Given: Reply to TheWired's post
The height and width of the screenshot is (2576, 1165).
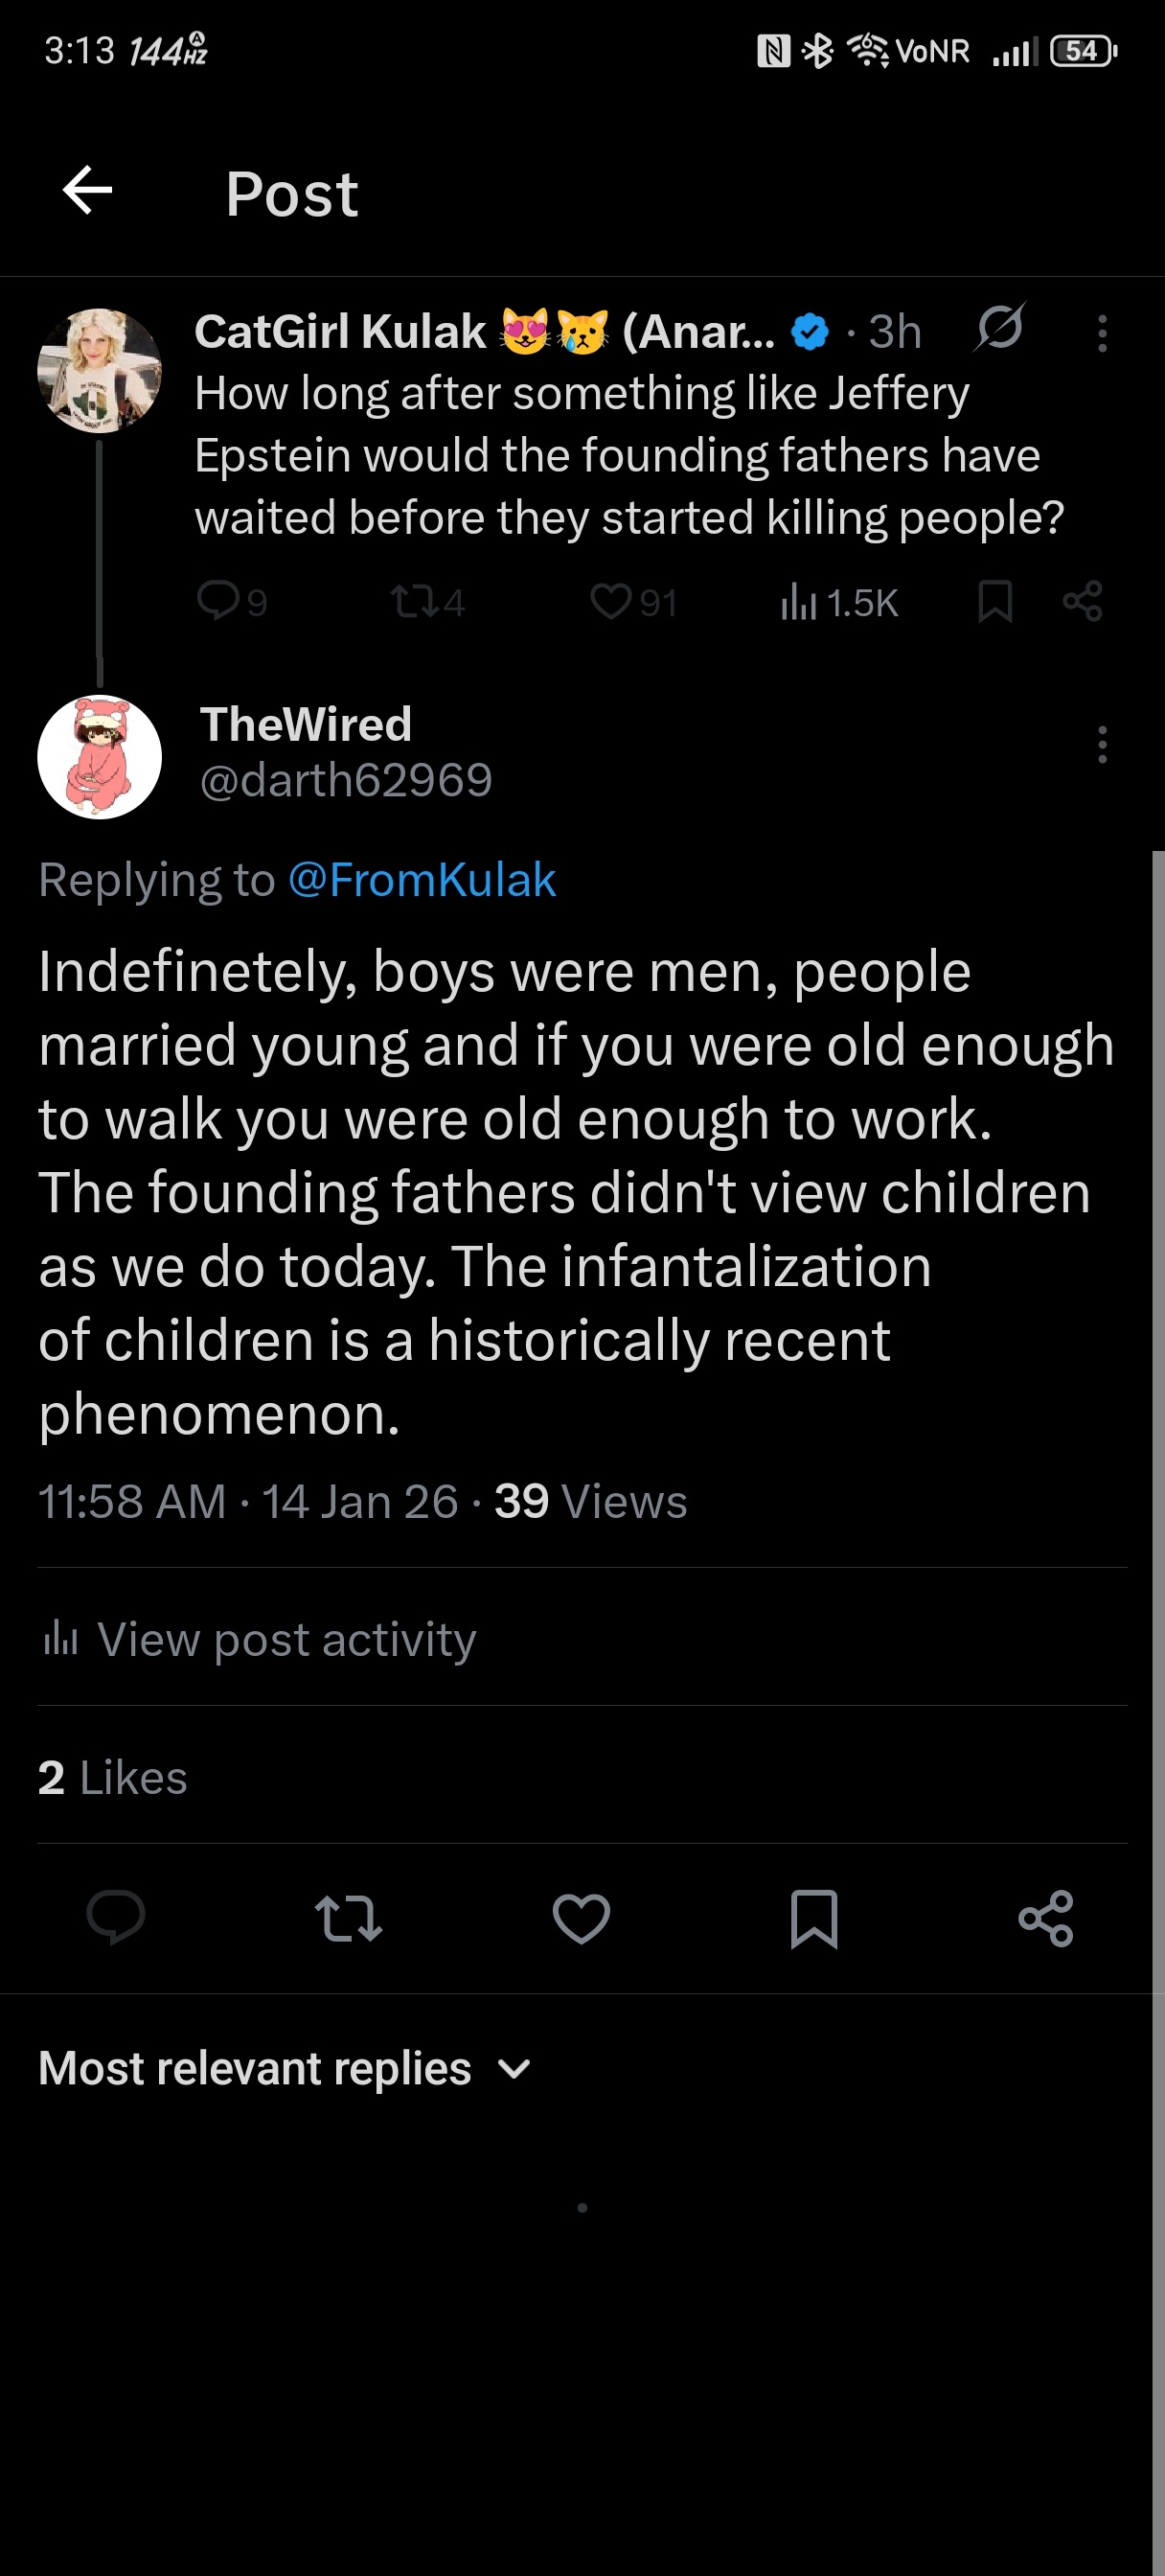Looking at the screenshot, I should (116, 1918).
